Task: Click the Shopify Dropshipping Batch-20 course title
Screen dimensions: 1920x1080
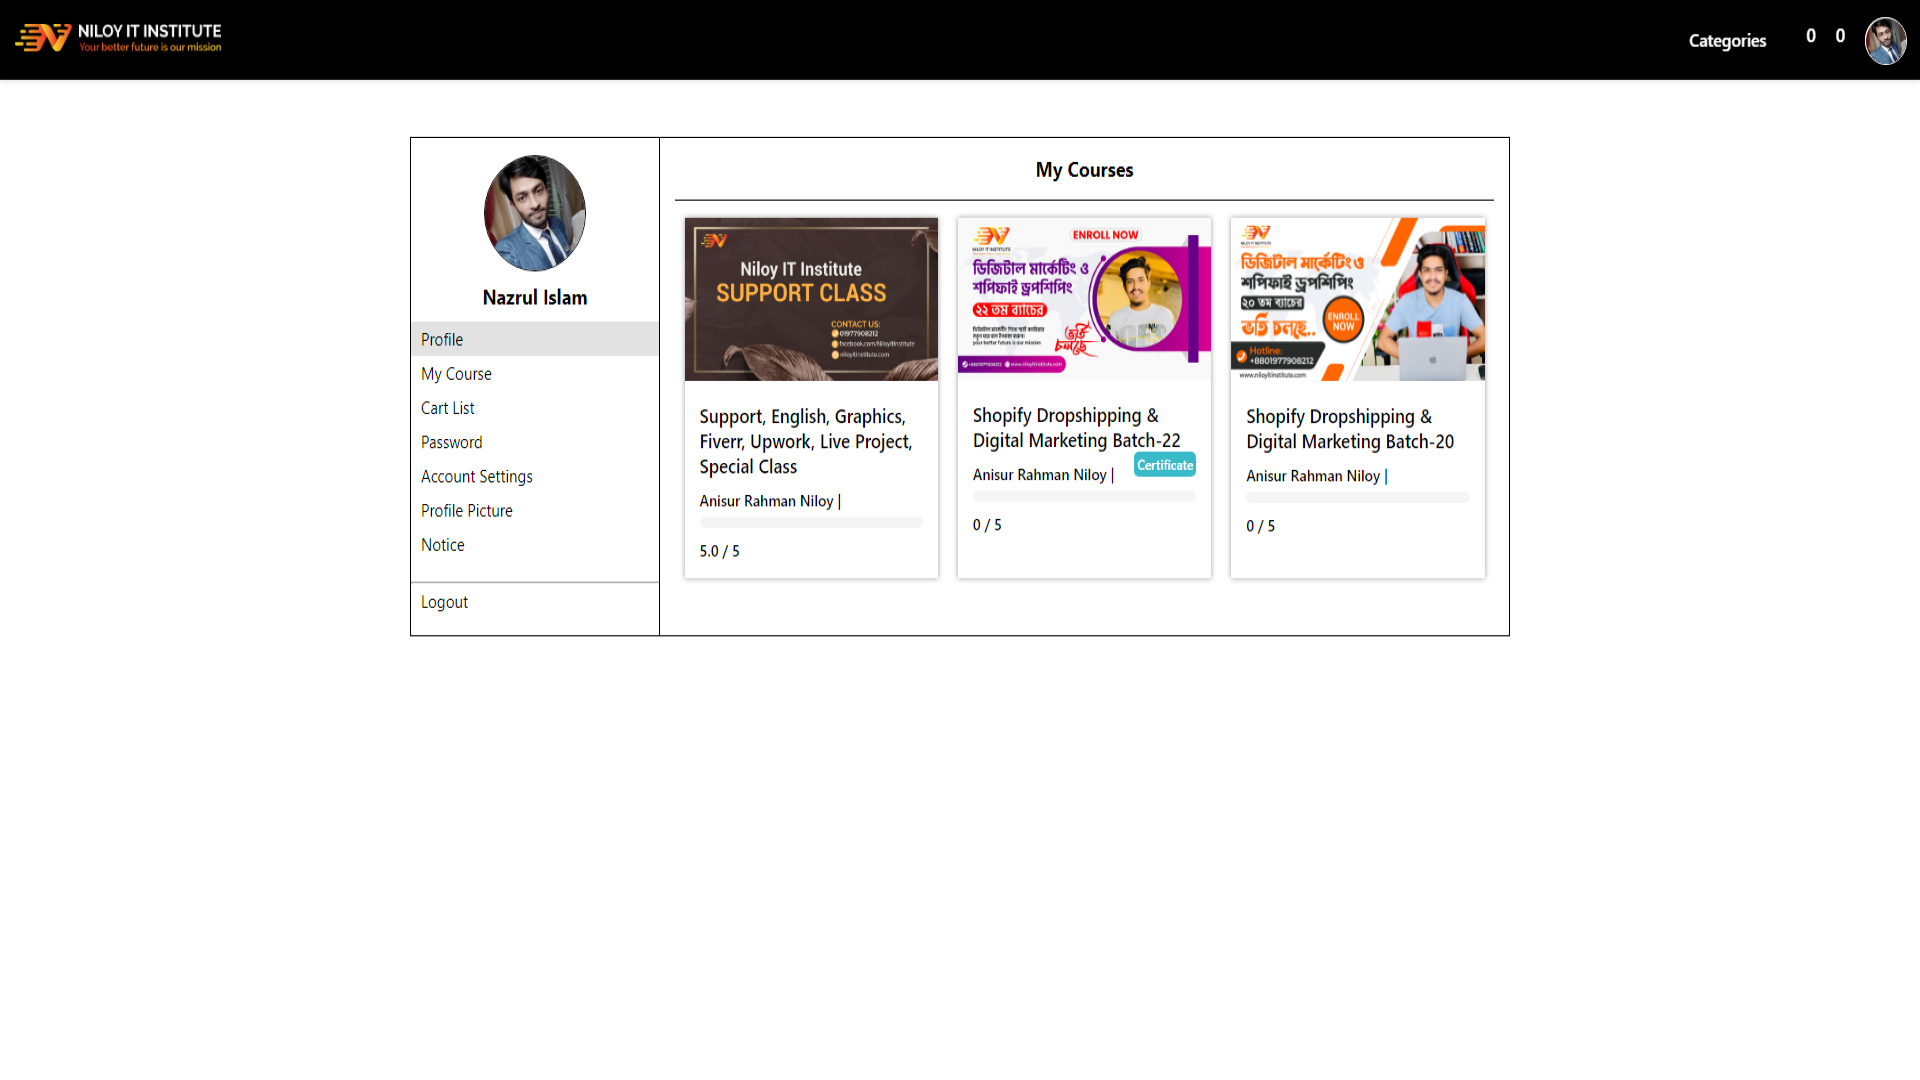Action: (x=1349, y=429)
